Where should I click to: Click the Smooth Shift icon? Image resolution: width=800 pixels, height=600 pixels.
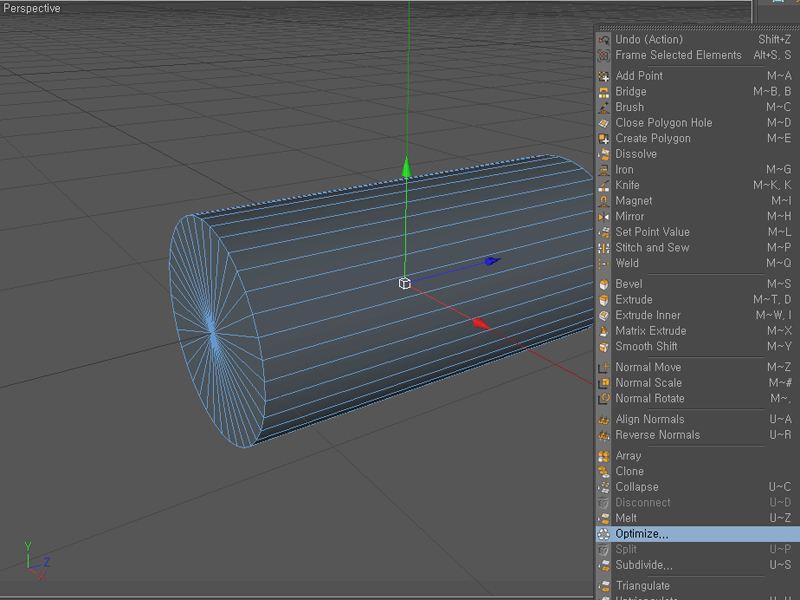click(604, 346)
